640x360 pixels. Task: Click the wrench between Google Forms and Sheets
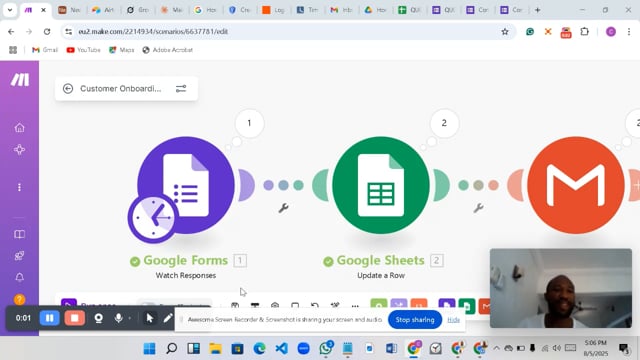[283, 208]
